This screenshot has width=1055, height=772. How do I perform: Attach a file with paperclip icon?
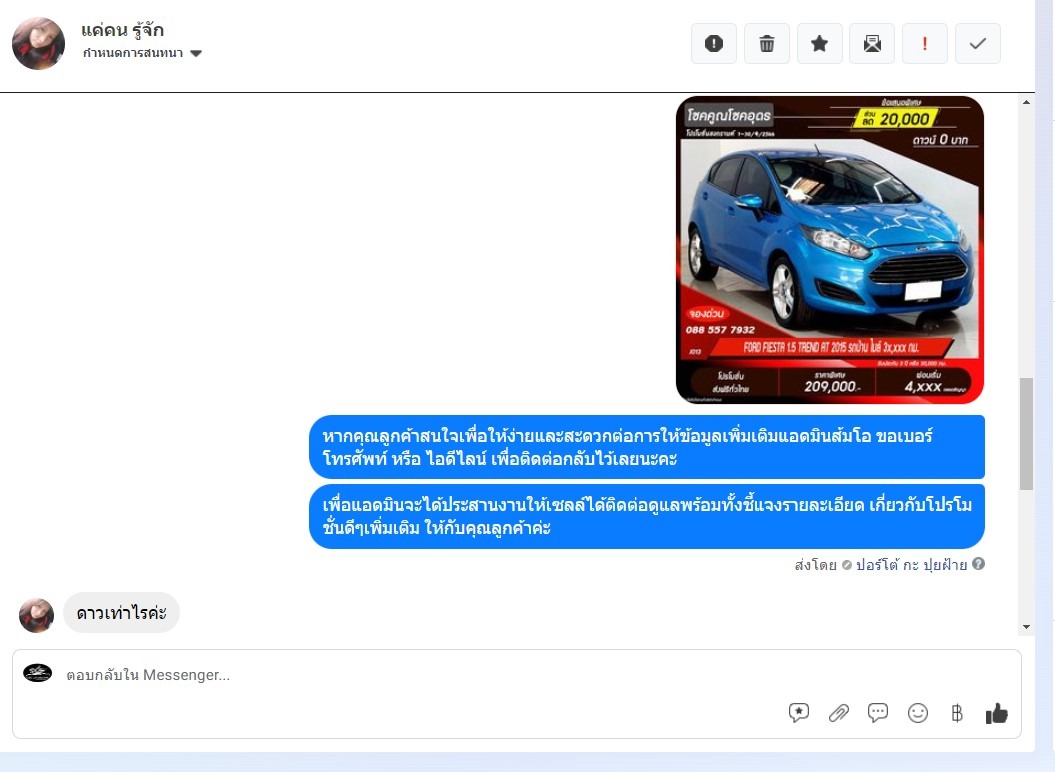[x=838, y=713]
